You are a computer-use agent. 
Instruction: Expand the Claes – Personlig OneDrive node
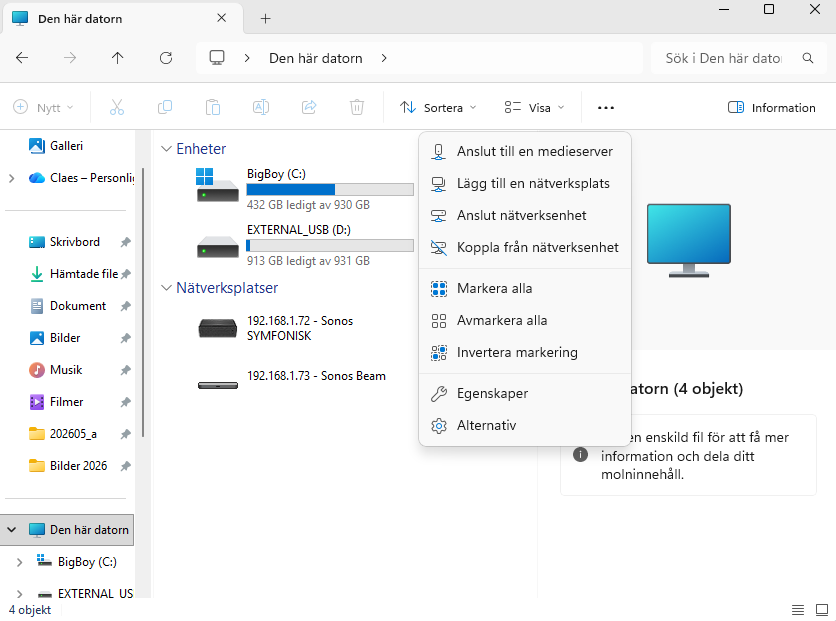[12, 178]
